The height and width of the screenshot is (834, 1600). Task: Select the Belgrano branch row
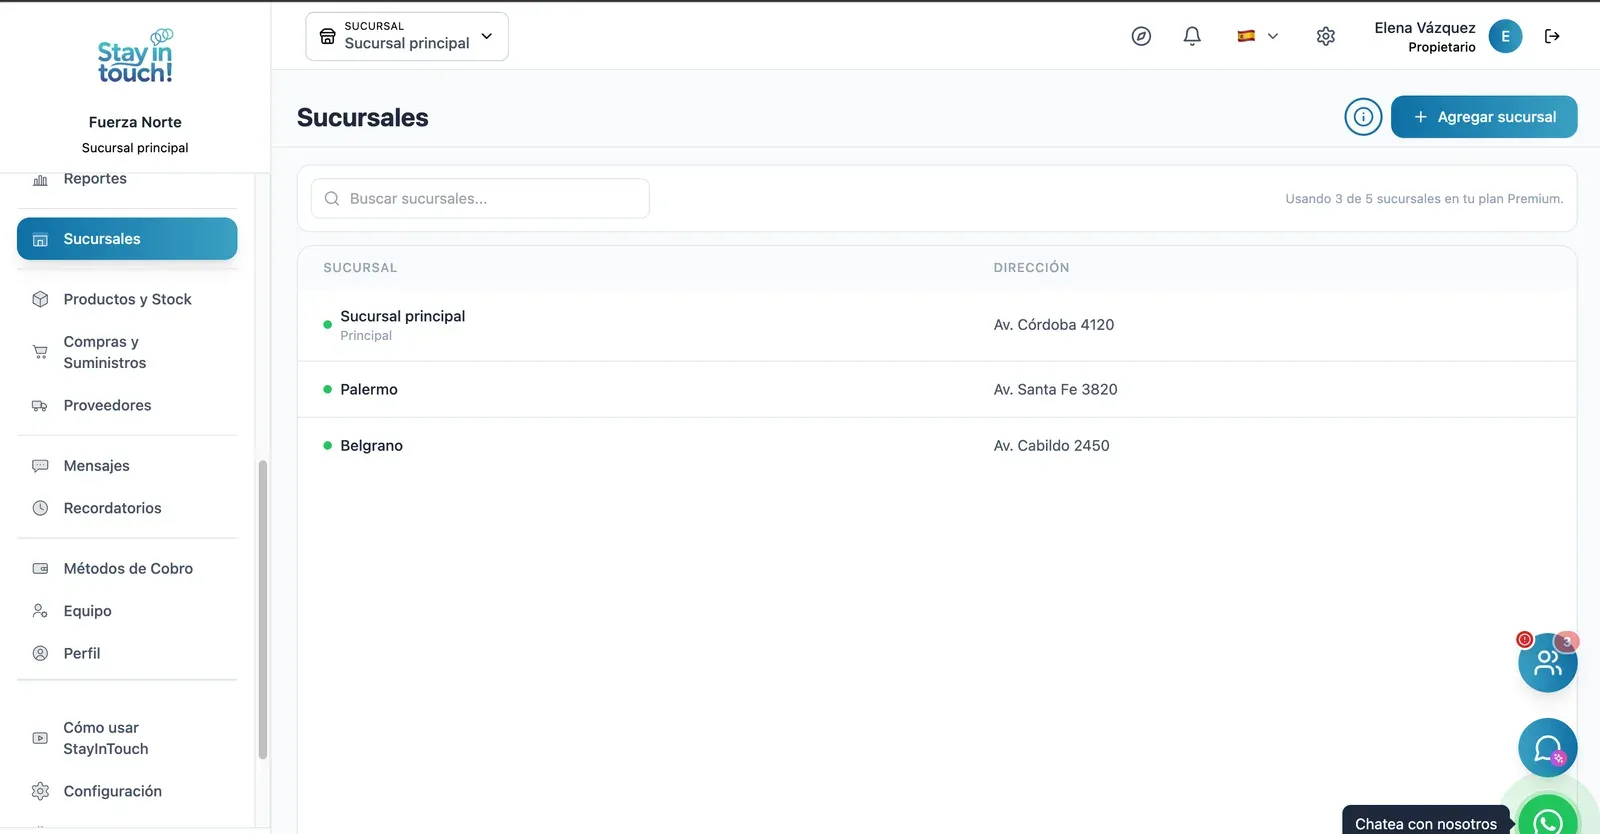(937, 446)
